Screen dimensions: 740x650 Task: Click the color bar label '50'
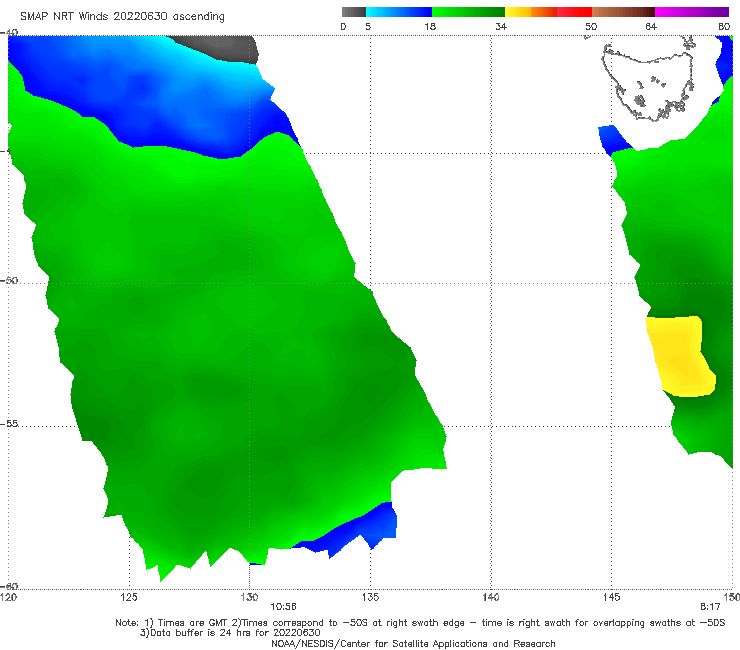591,27
